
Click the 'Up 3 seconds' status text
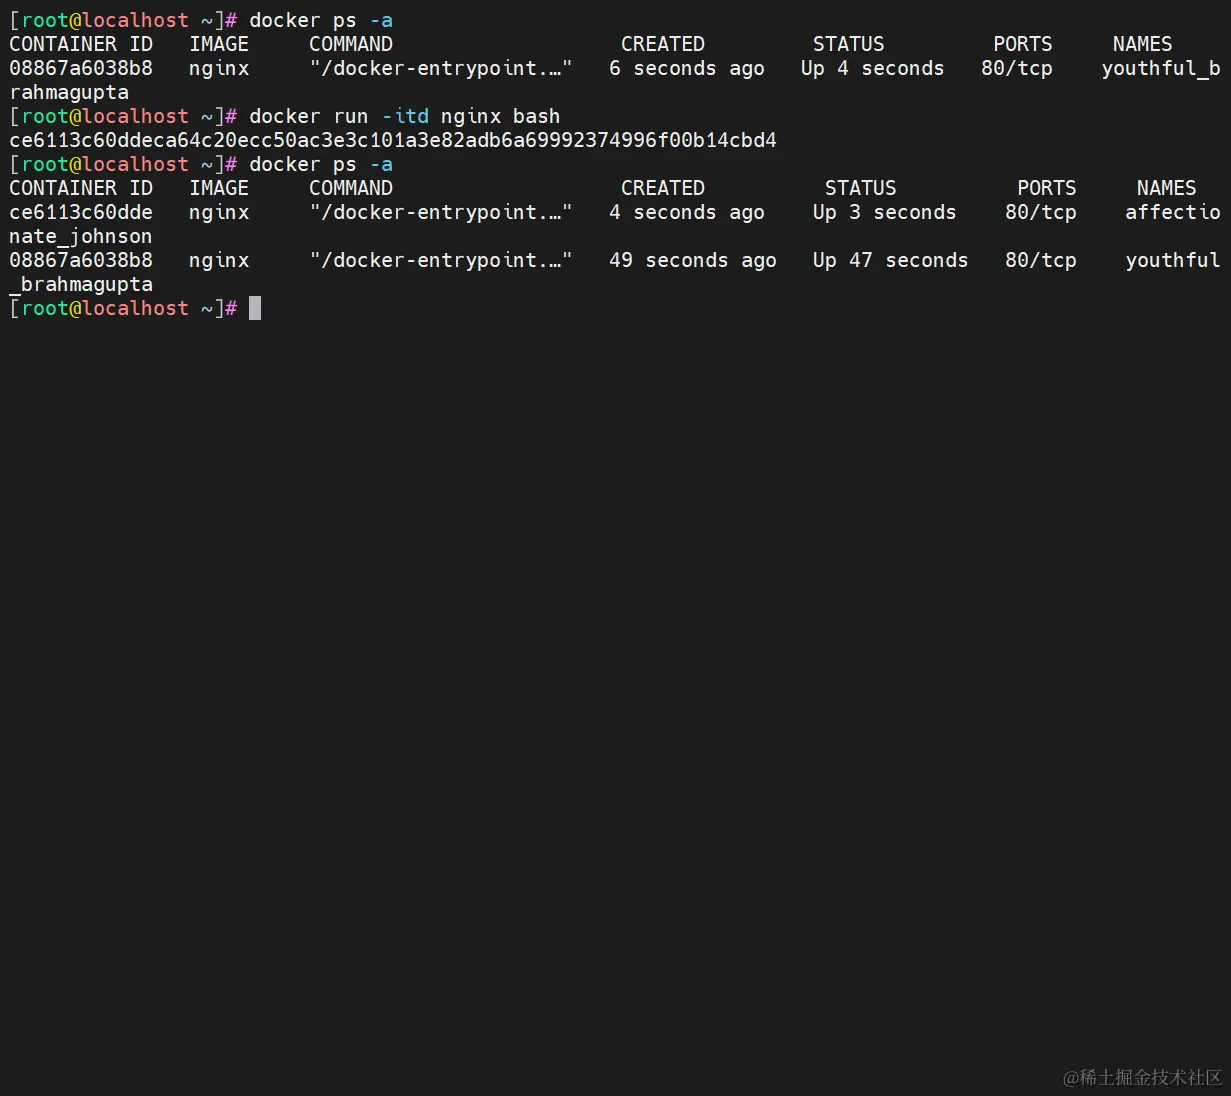click(x=884, y=212)
